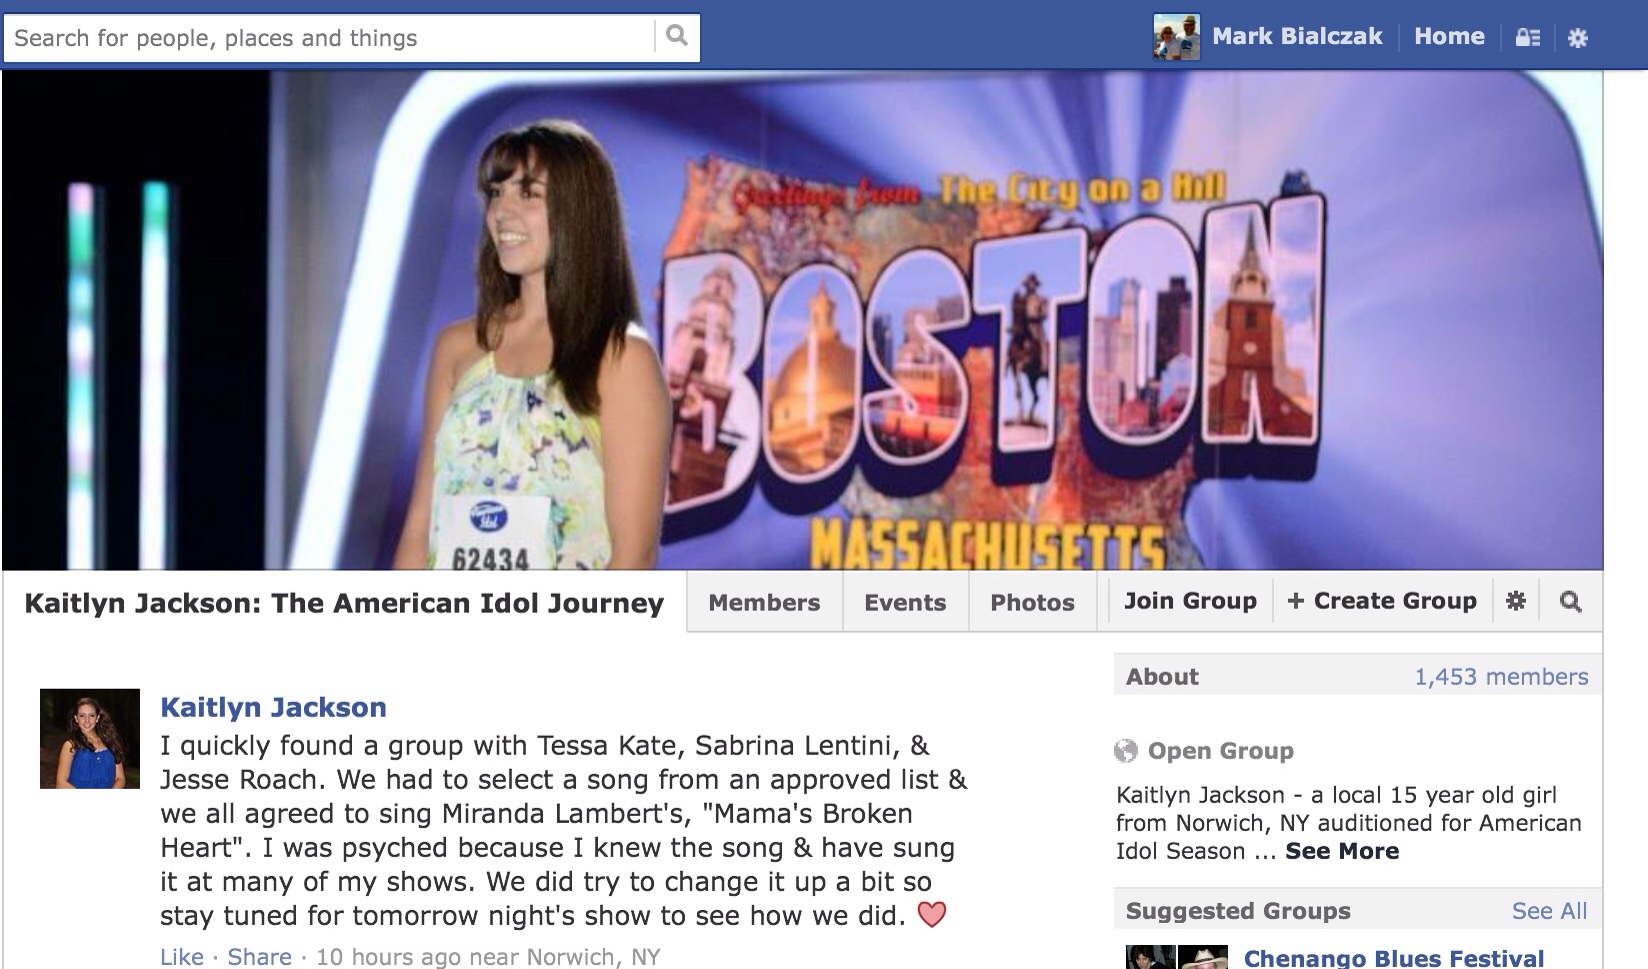
Task: Open the Events tab
Action: [x=905, y=602]
